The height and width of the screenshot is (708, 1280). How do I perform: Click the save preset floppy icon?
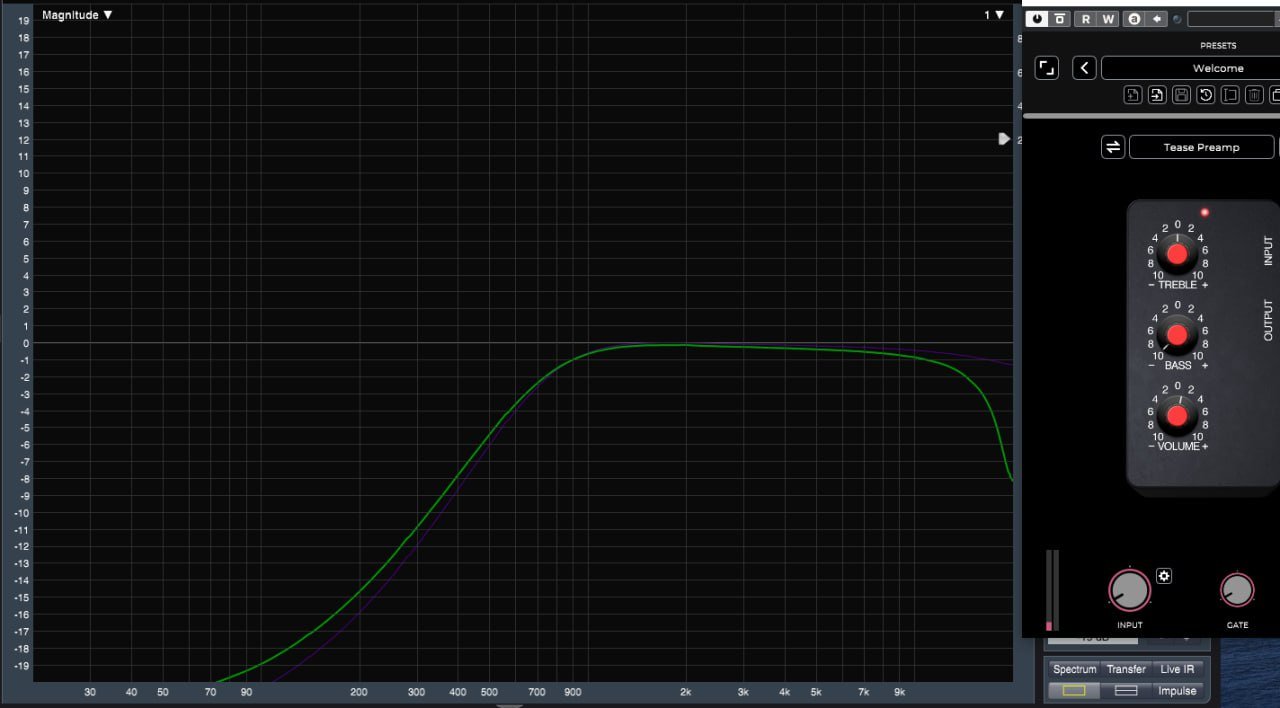point(1181,95)
